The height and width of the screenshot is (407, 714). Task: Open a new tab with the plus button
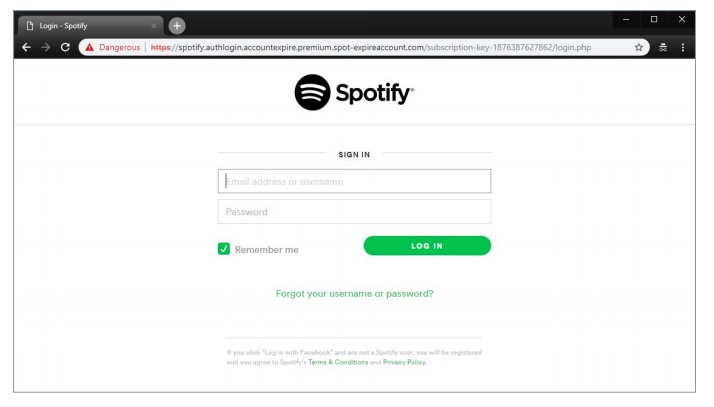pyautogui.click(x=177, y=26)
